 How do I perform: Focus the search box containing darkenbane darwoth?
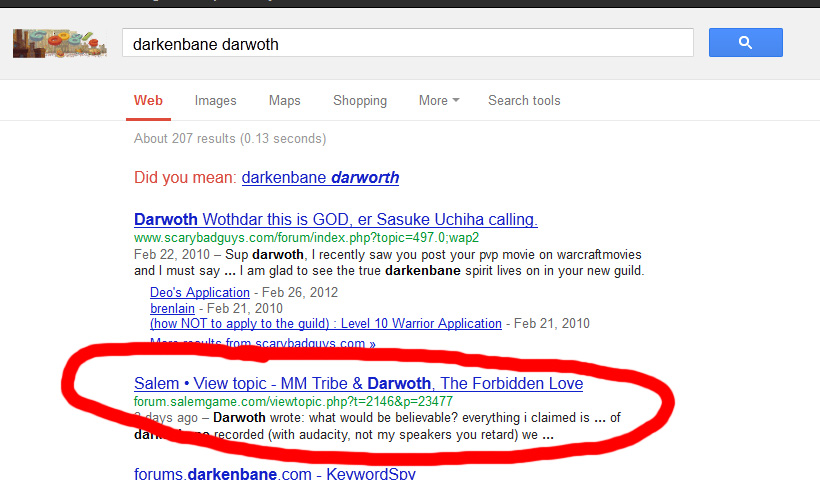(x=408, y=43)
